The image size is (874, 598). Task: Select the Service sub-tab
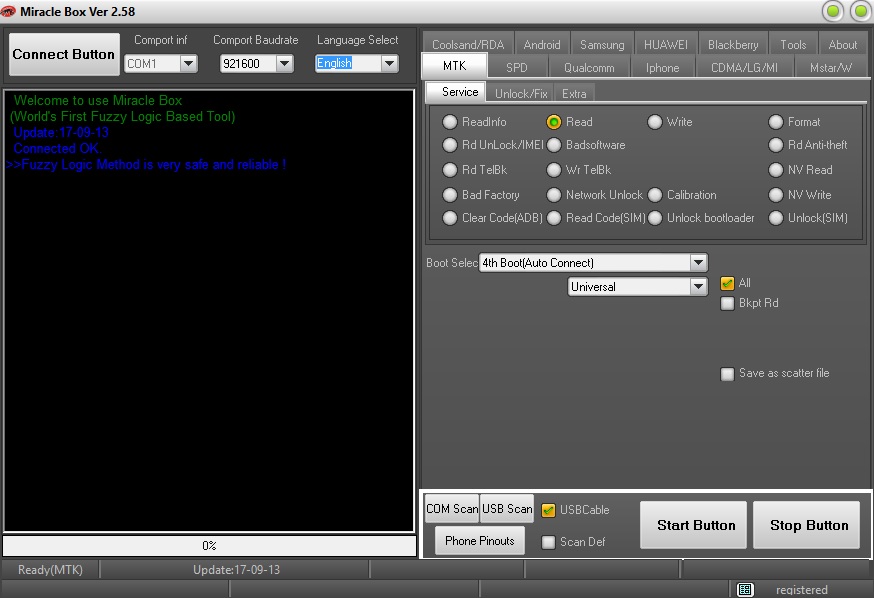(x=456, y=92)
